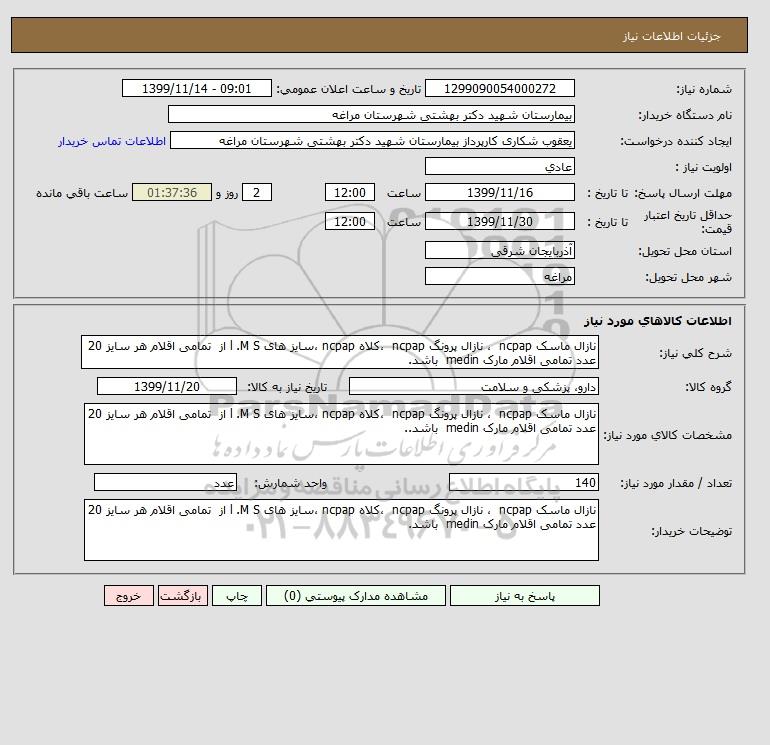Viewport: 770px width, 745px height.
Task: Click the price validity date 1399/11/30
Action: tap(500, 222)
